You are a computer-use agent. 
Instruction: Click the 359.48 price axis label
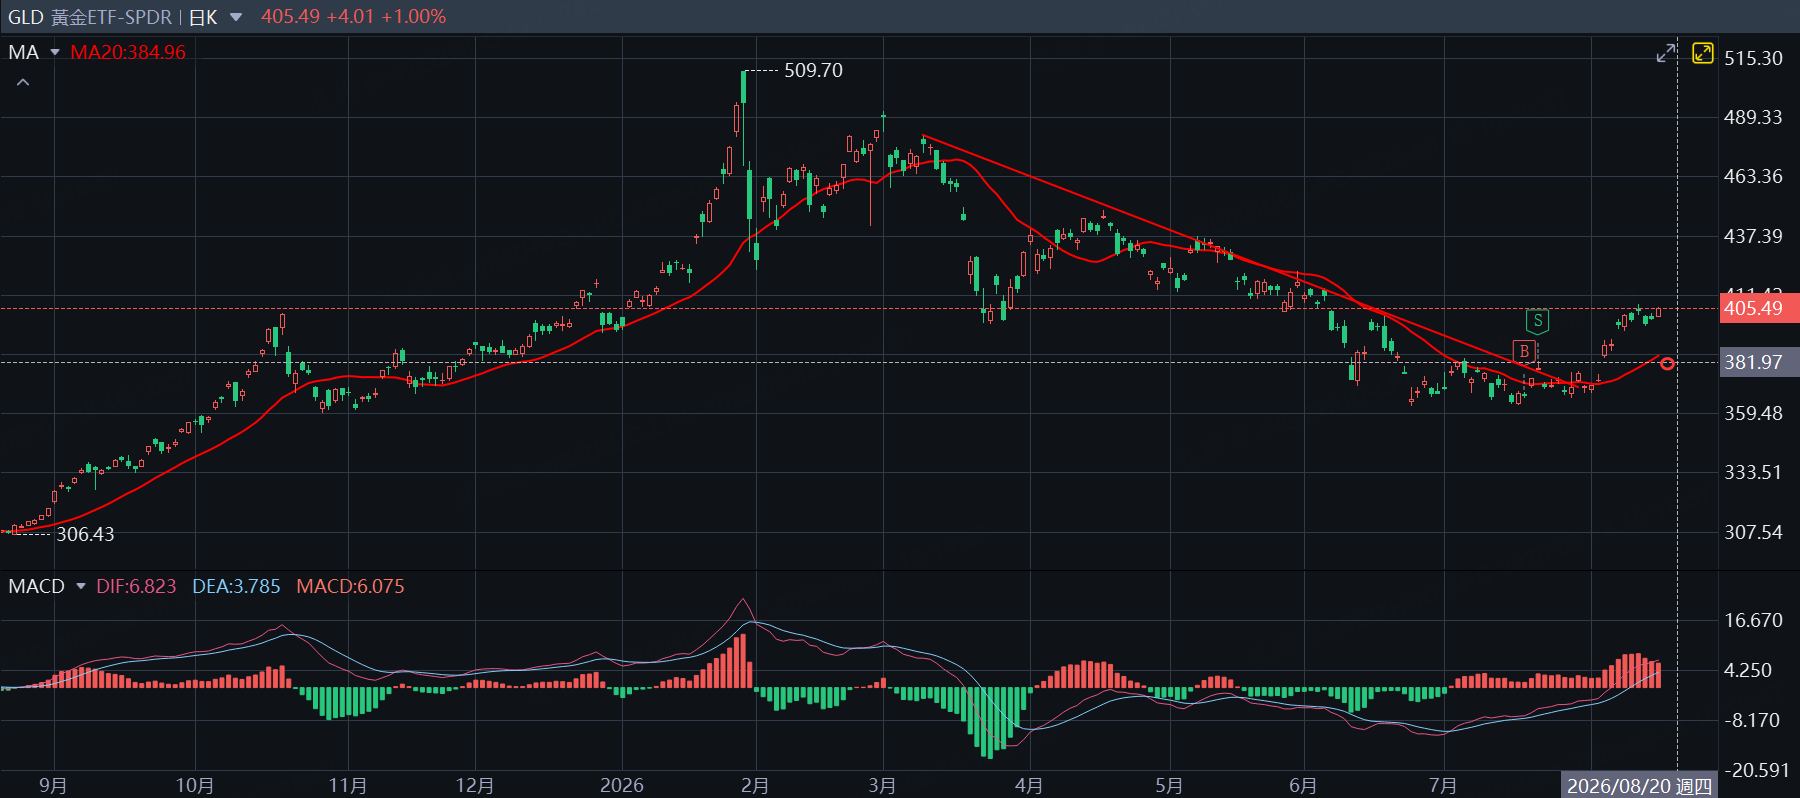pyautogui.click(x=1753, y=413)
